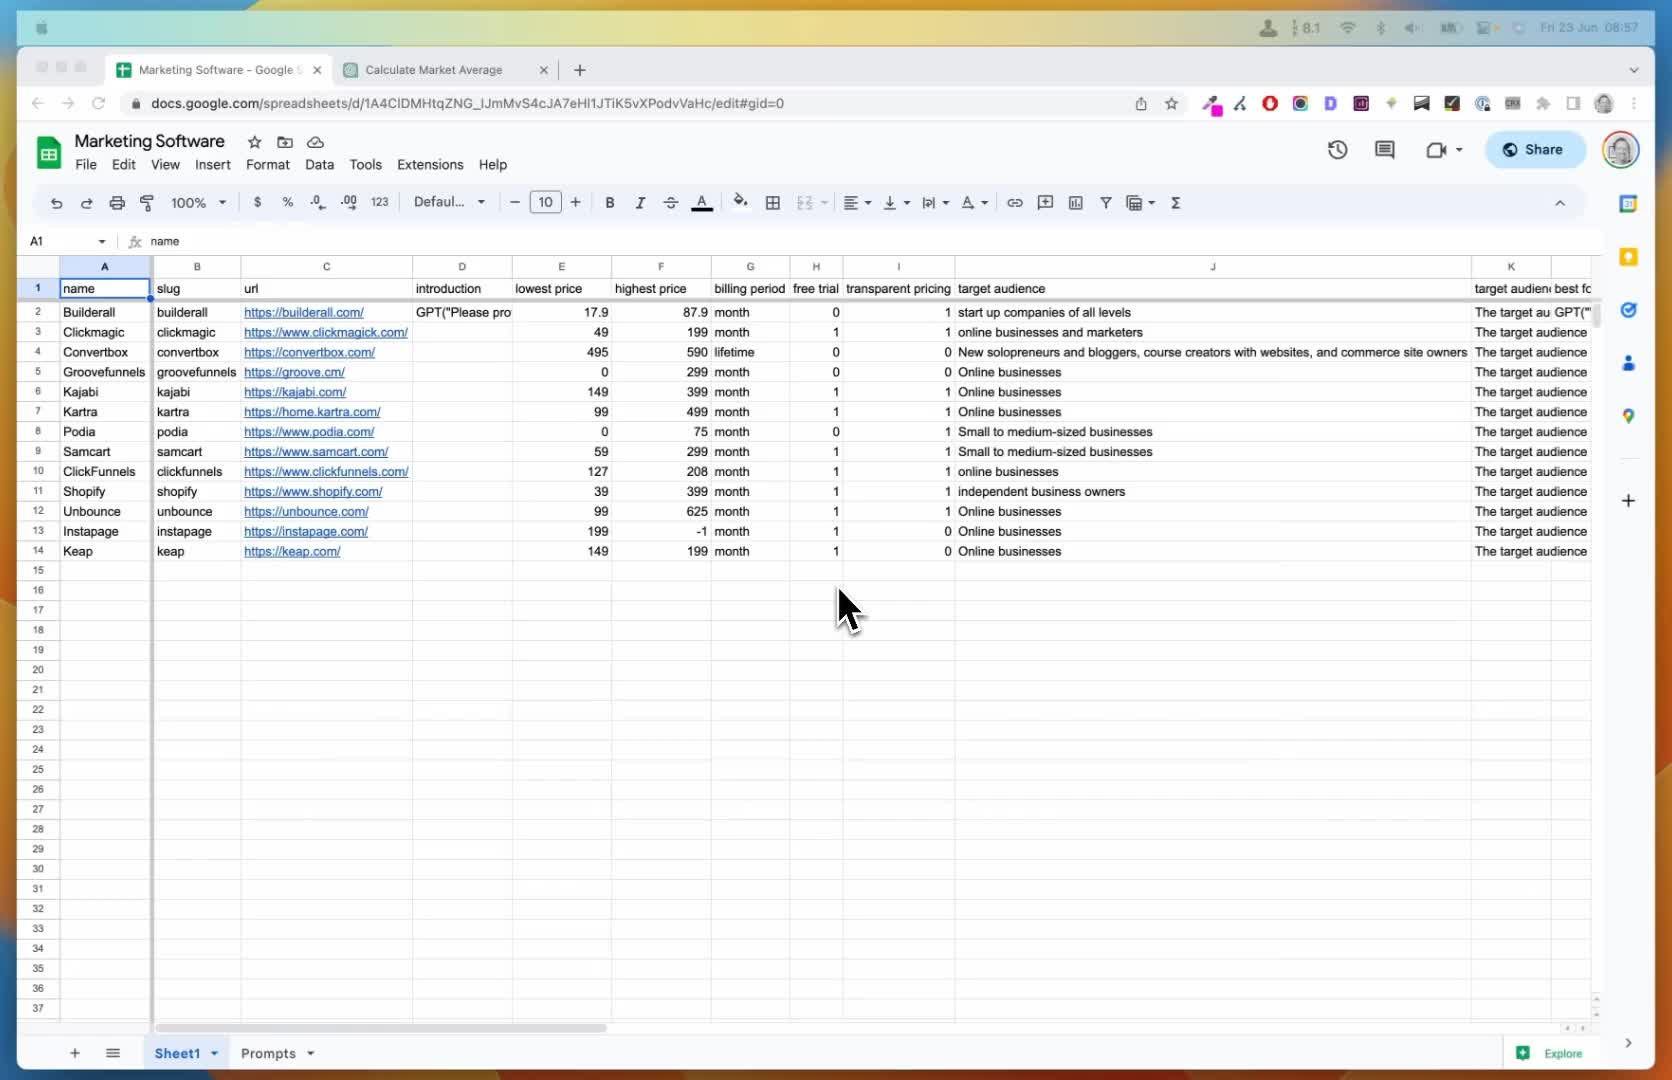1672x1080 pixels.
Task: Click the font size input field
Action: point(545,202)
